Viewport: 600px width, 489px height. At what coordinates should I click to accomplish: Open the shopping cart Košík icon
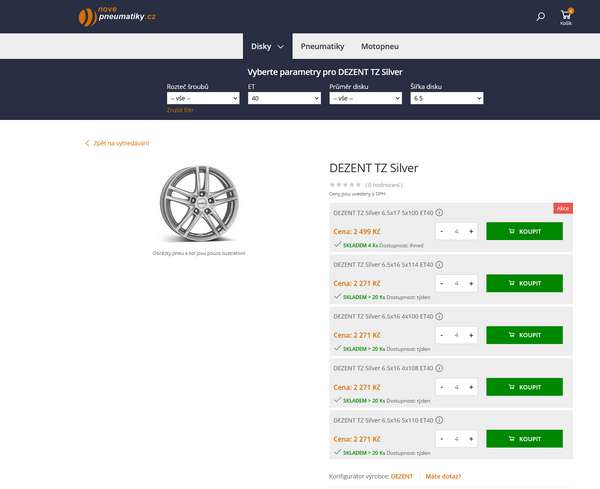pyautogui.click(x=566, y=17)
